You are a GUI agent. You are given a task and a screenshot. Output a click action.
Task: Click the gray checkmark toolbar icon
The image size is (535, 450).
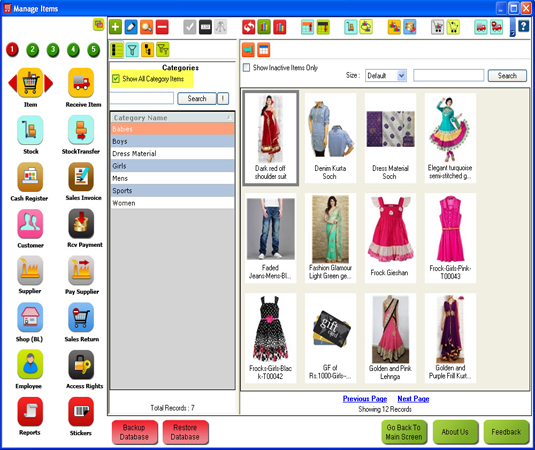190,27
